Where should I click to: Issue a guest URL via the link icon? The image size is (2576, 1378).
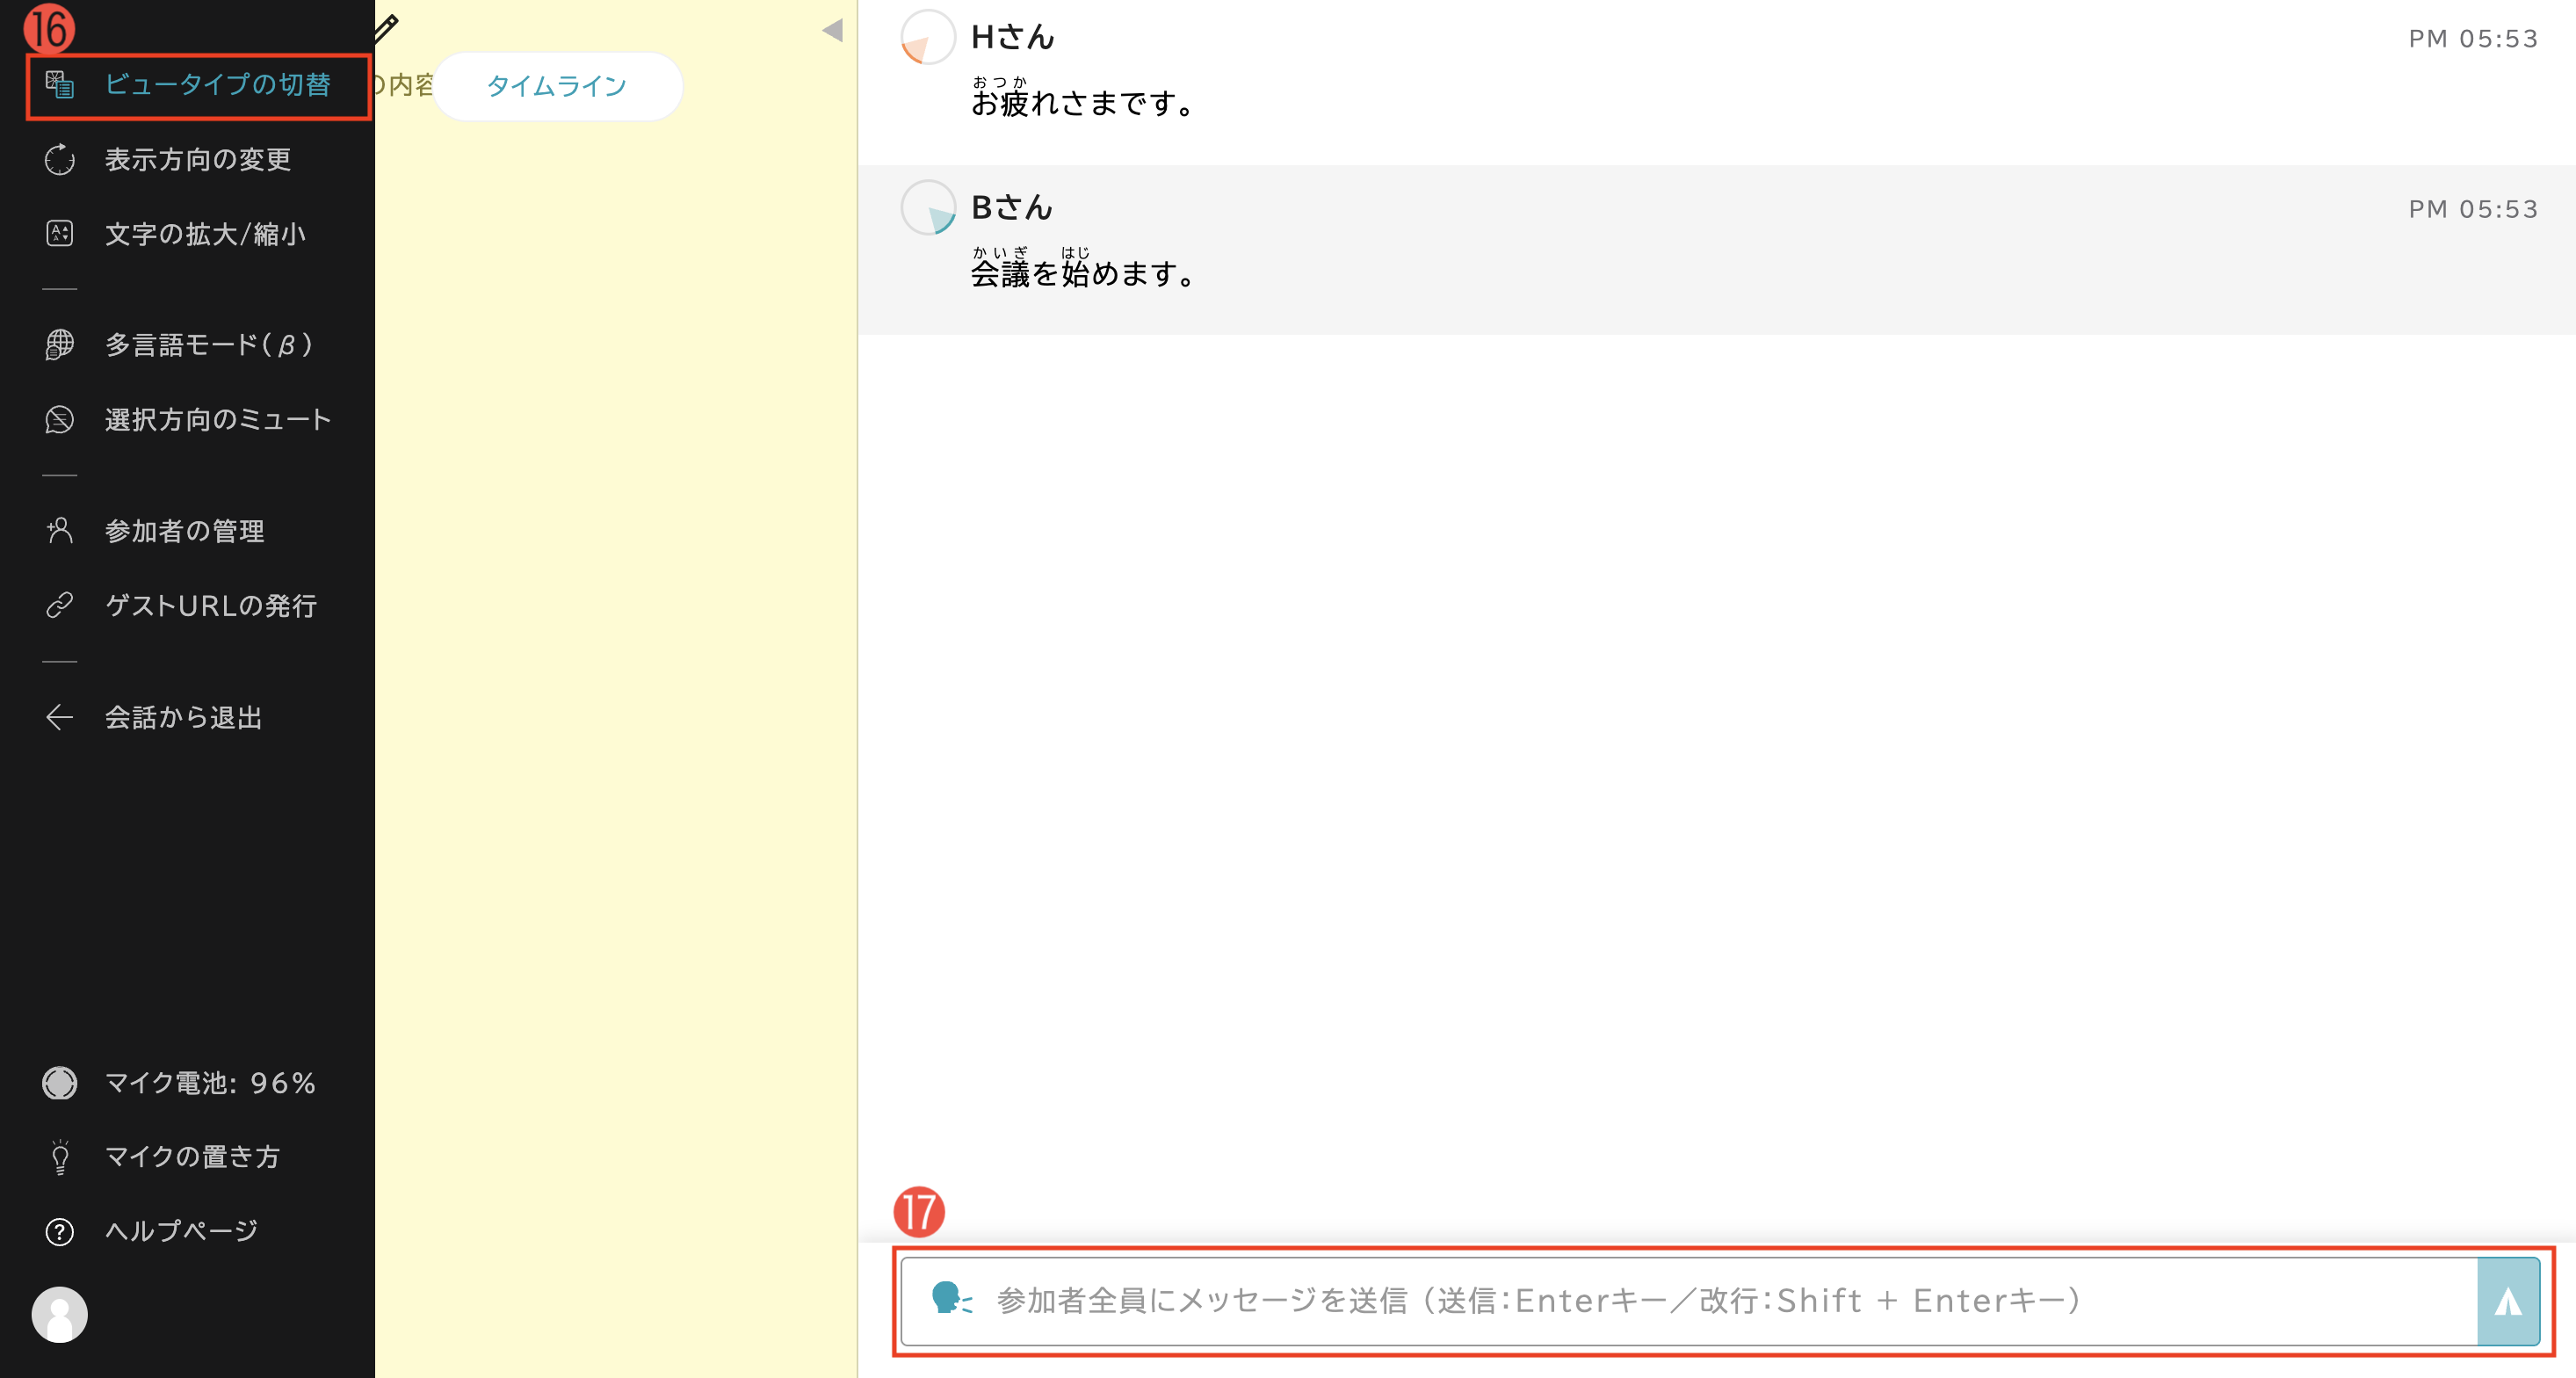59,605
